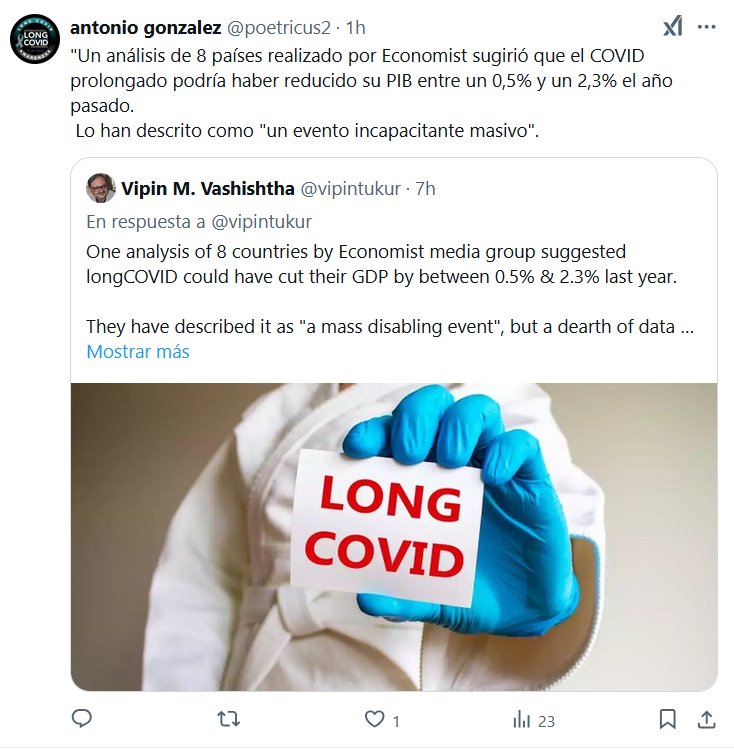This screenshot has width=734, height=750.
Task: View tweet analytics bar chart icon
Action: (x=522, y=719)
